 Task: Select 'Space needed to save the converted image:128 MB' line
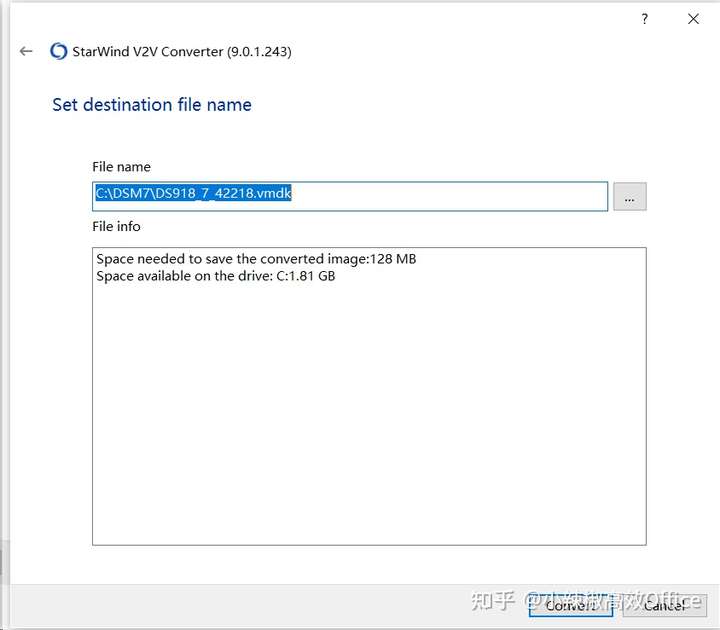click(x=256, y=259)
